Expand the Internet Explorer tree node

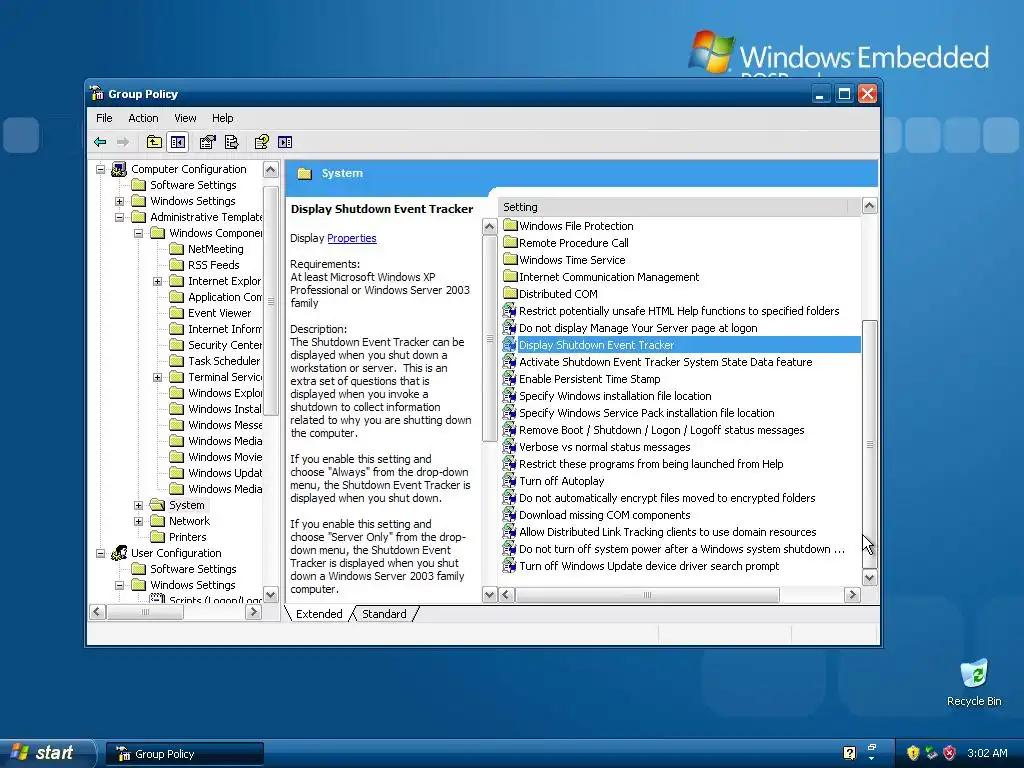(157, 281)
